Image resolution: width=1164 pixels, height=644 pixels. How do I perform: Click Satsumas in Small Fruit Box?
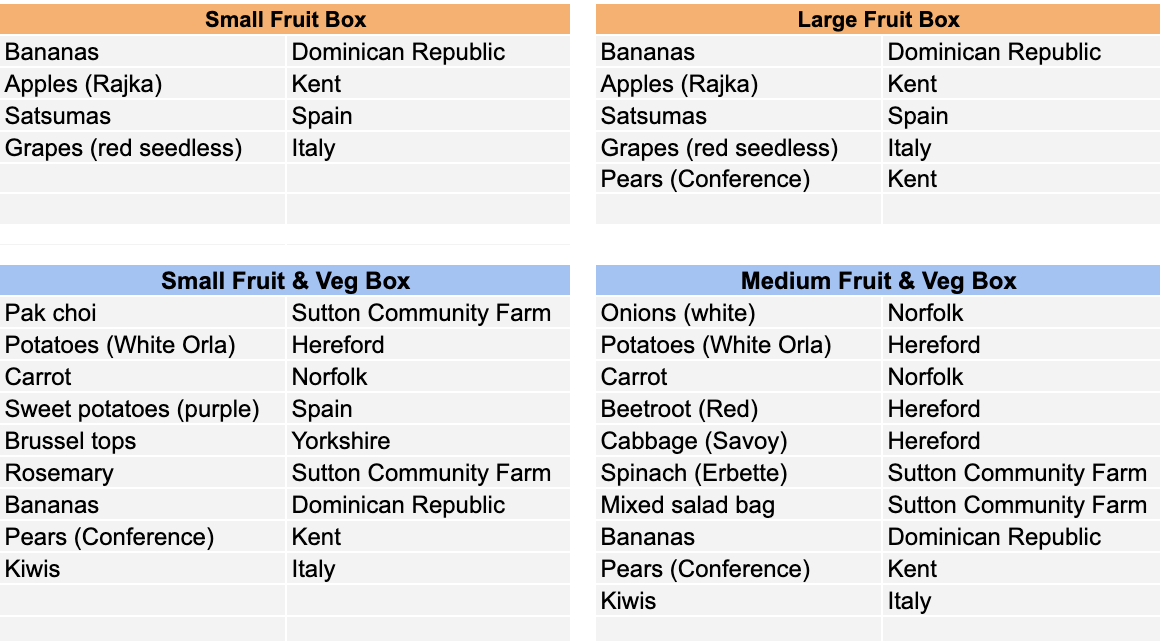coord(143,116)
